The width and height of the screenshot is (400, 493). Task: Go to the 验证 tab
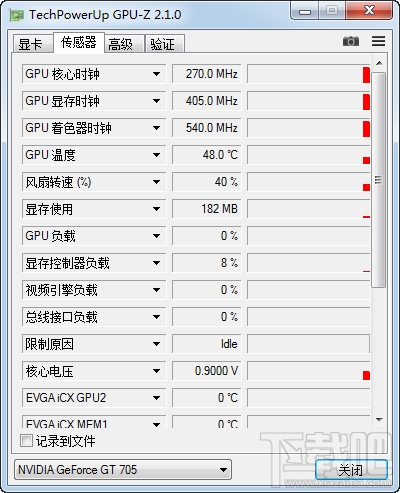[x=164, y=44]
